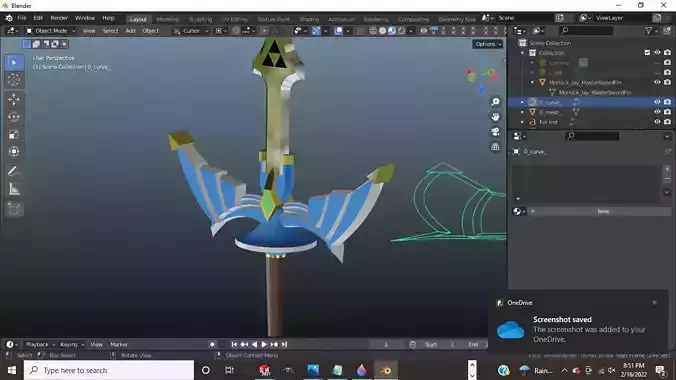Open the viewport Select menu
676x380 pixels.
[x=110, y=31]
